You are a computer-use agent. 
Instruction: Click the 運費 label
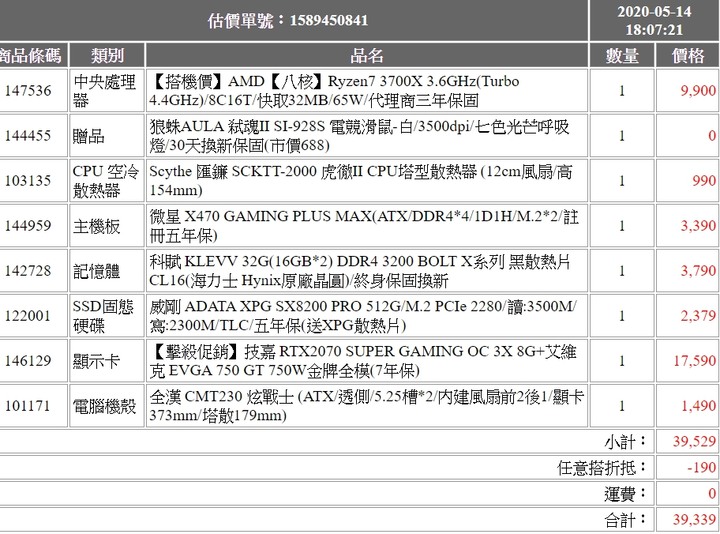coord(625,494)
